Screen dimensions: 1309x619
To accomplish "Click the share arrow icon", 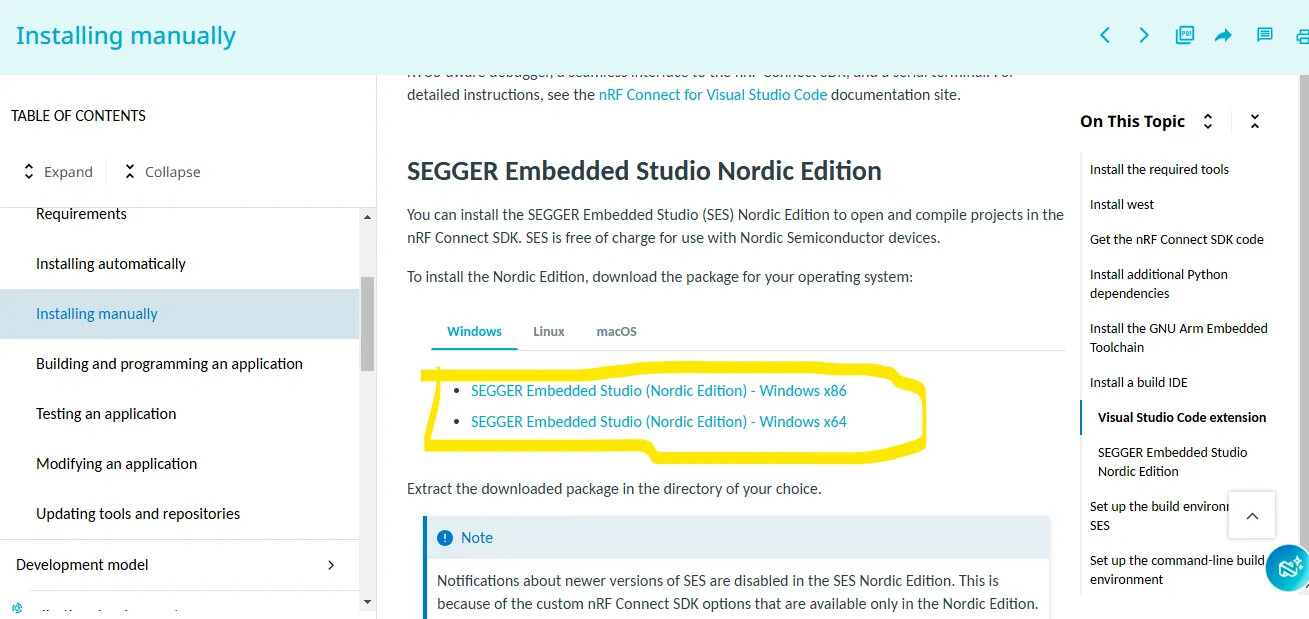I will pyautogui.click(x=1223, y=36).
